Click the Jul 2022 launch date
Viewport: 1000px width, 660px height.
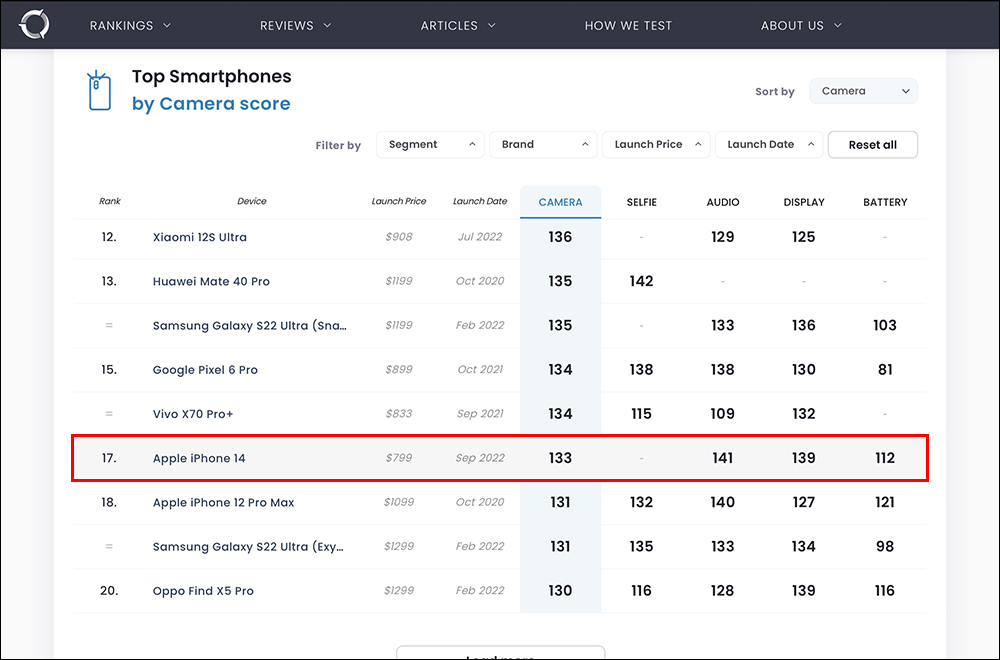point(480,237)
